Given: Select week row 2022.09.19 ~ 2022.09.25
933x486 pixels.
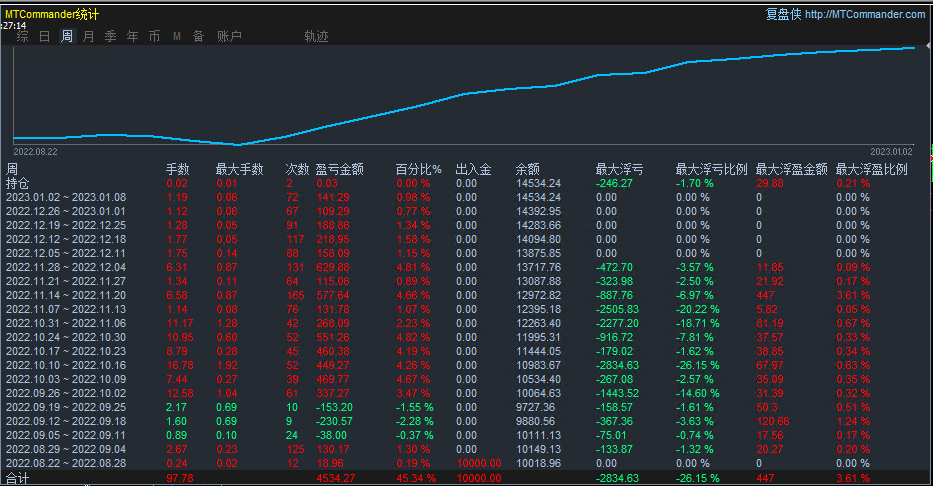Looking at the screenshot, I should [x=466, y=407].
